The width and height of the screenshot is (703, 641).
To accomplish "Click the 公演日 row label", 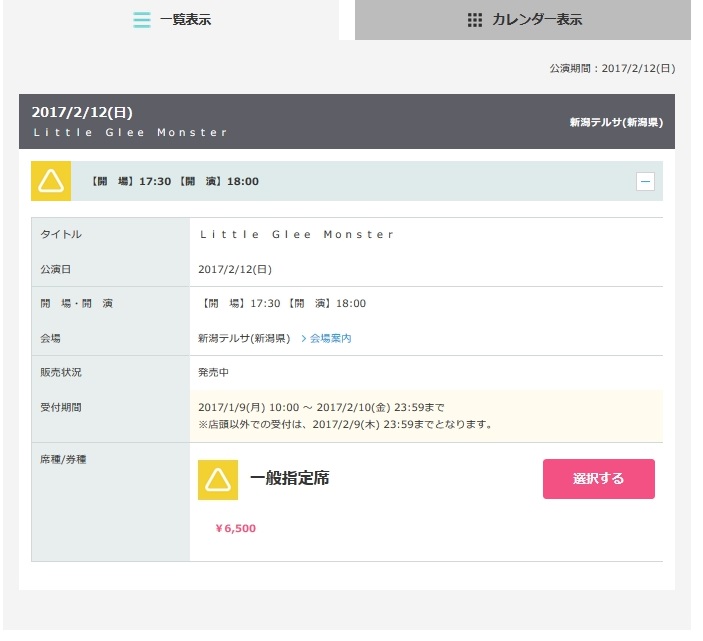I will 55,269.
